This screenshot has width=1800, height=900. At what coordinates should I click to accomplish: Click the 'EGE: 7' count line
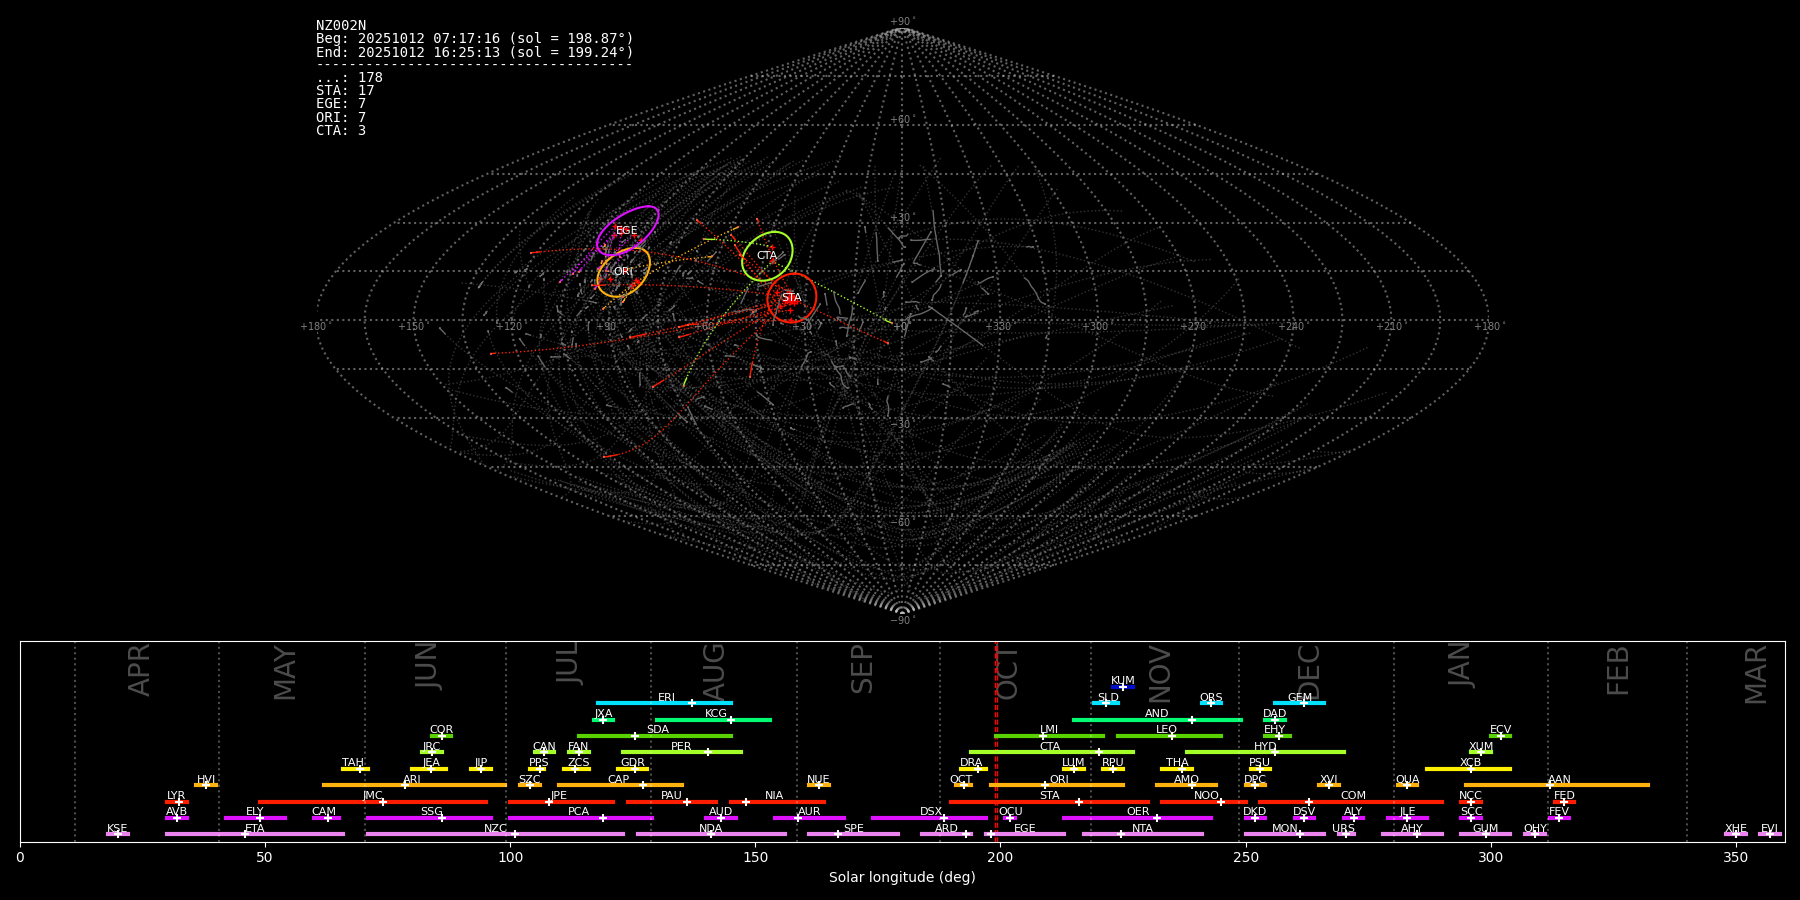point(341,104)
